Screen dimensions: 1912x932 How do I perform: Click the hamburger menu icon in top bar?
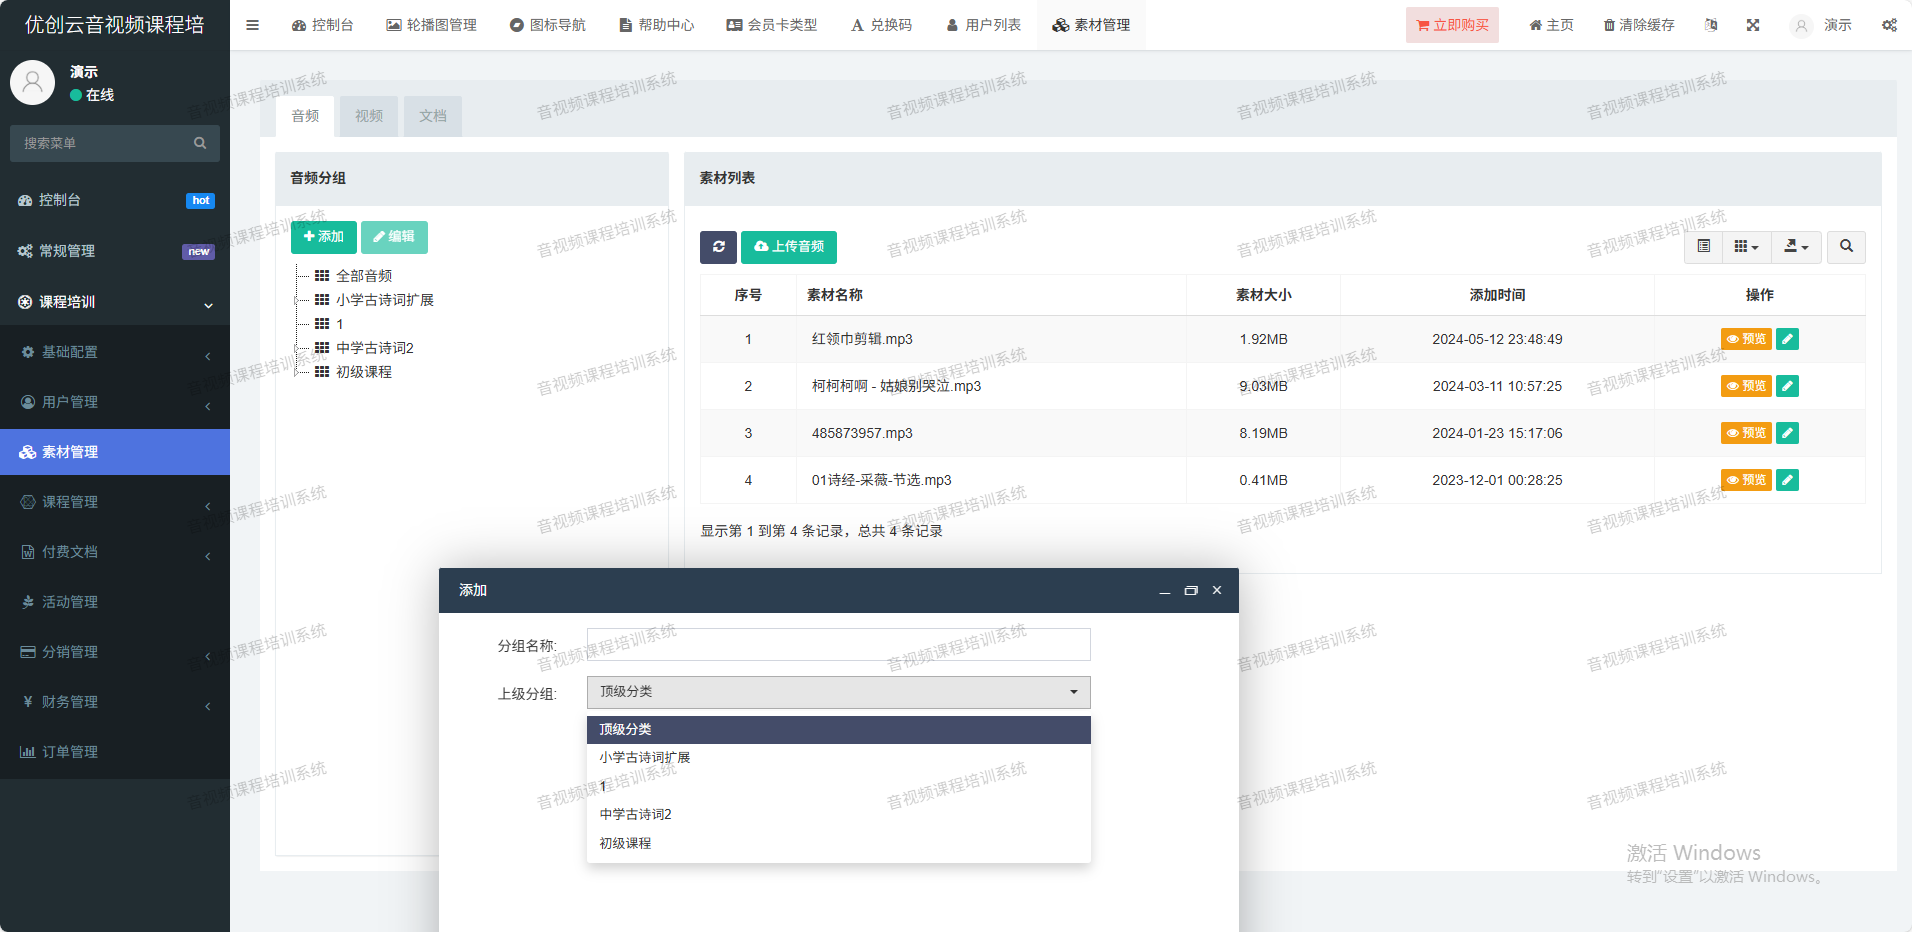point(253,25)
